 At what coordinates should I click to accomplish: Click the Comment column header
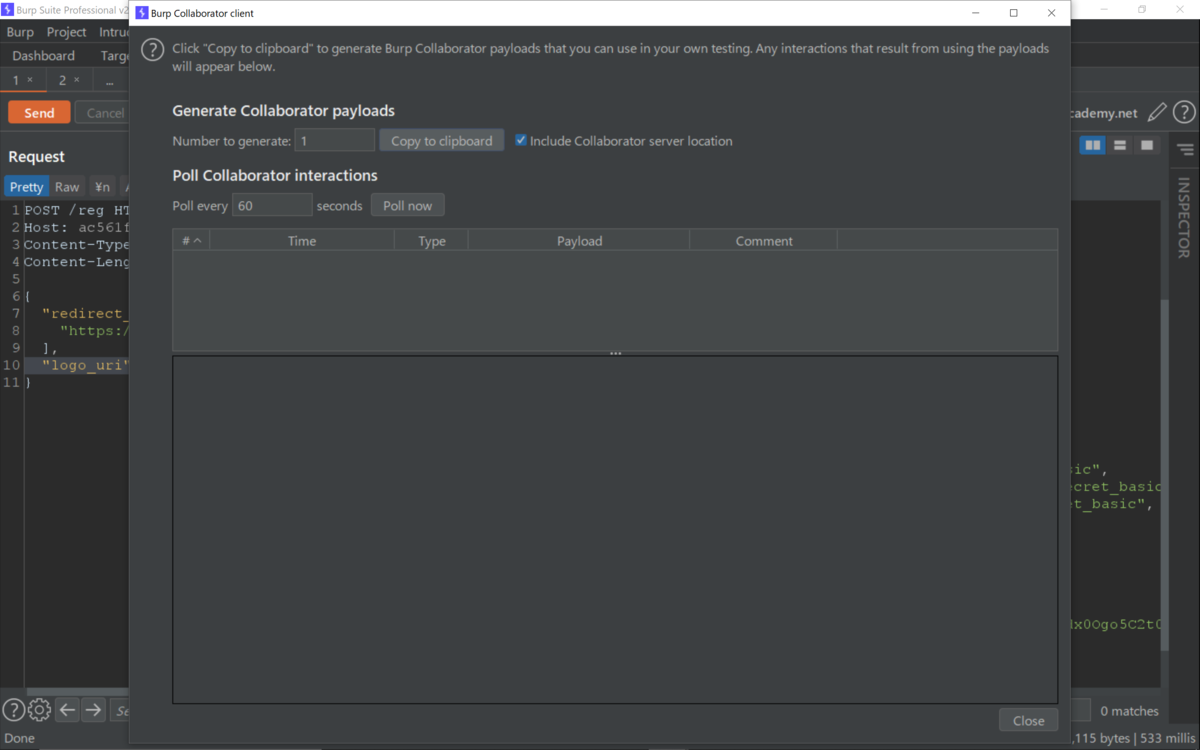pos(764,240)
